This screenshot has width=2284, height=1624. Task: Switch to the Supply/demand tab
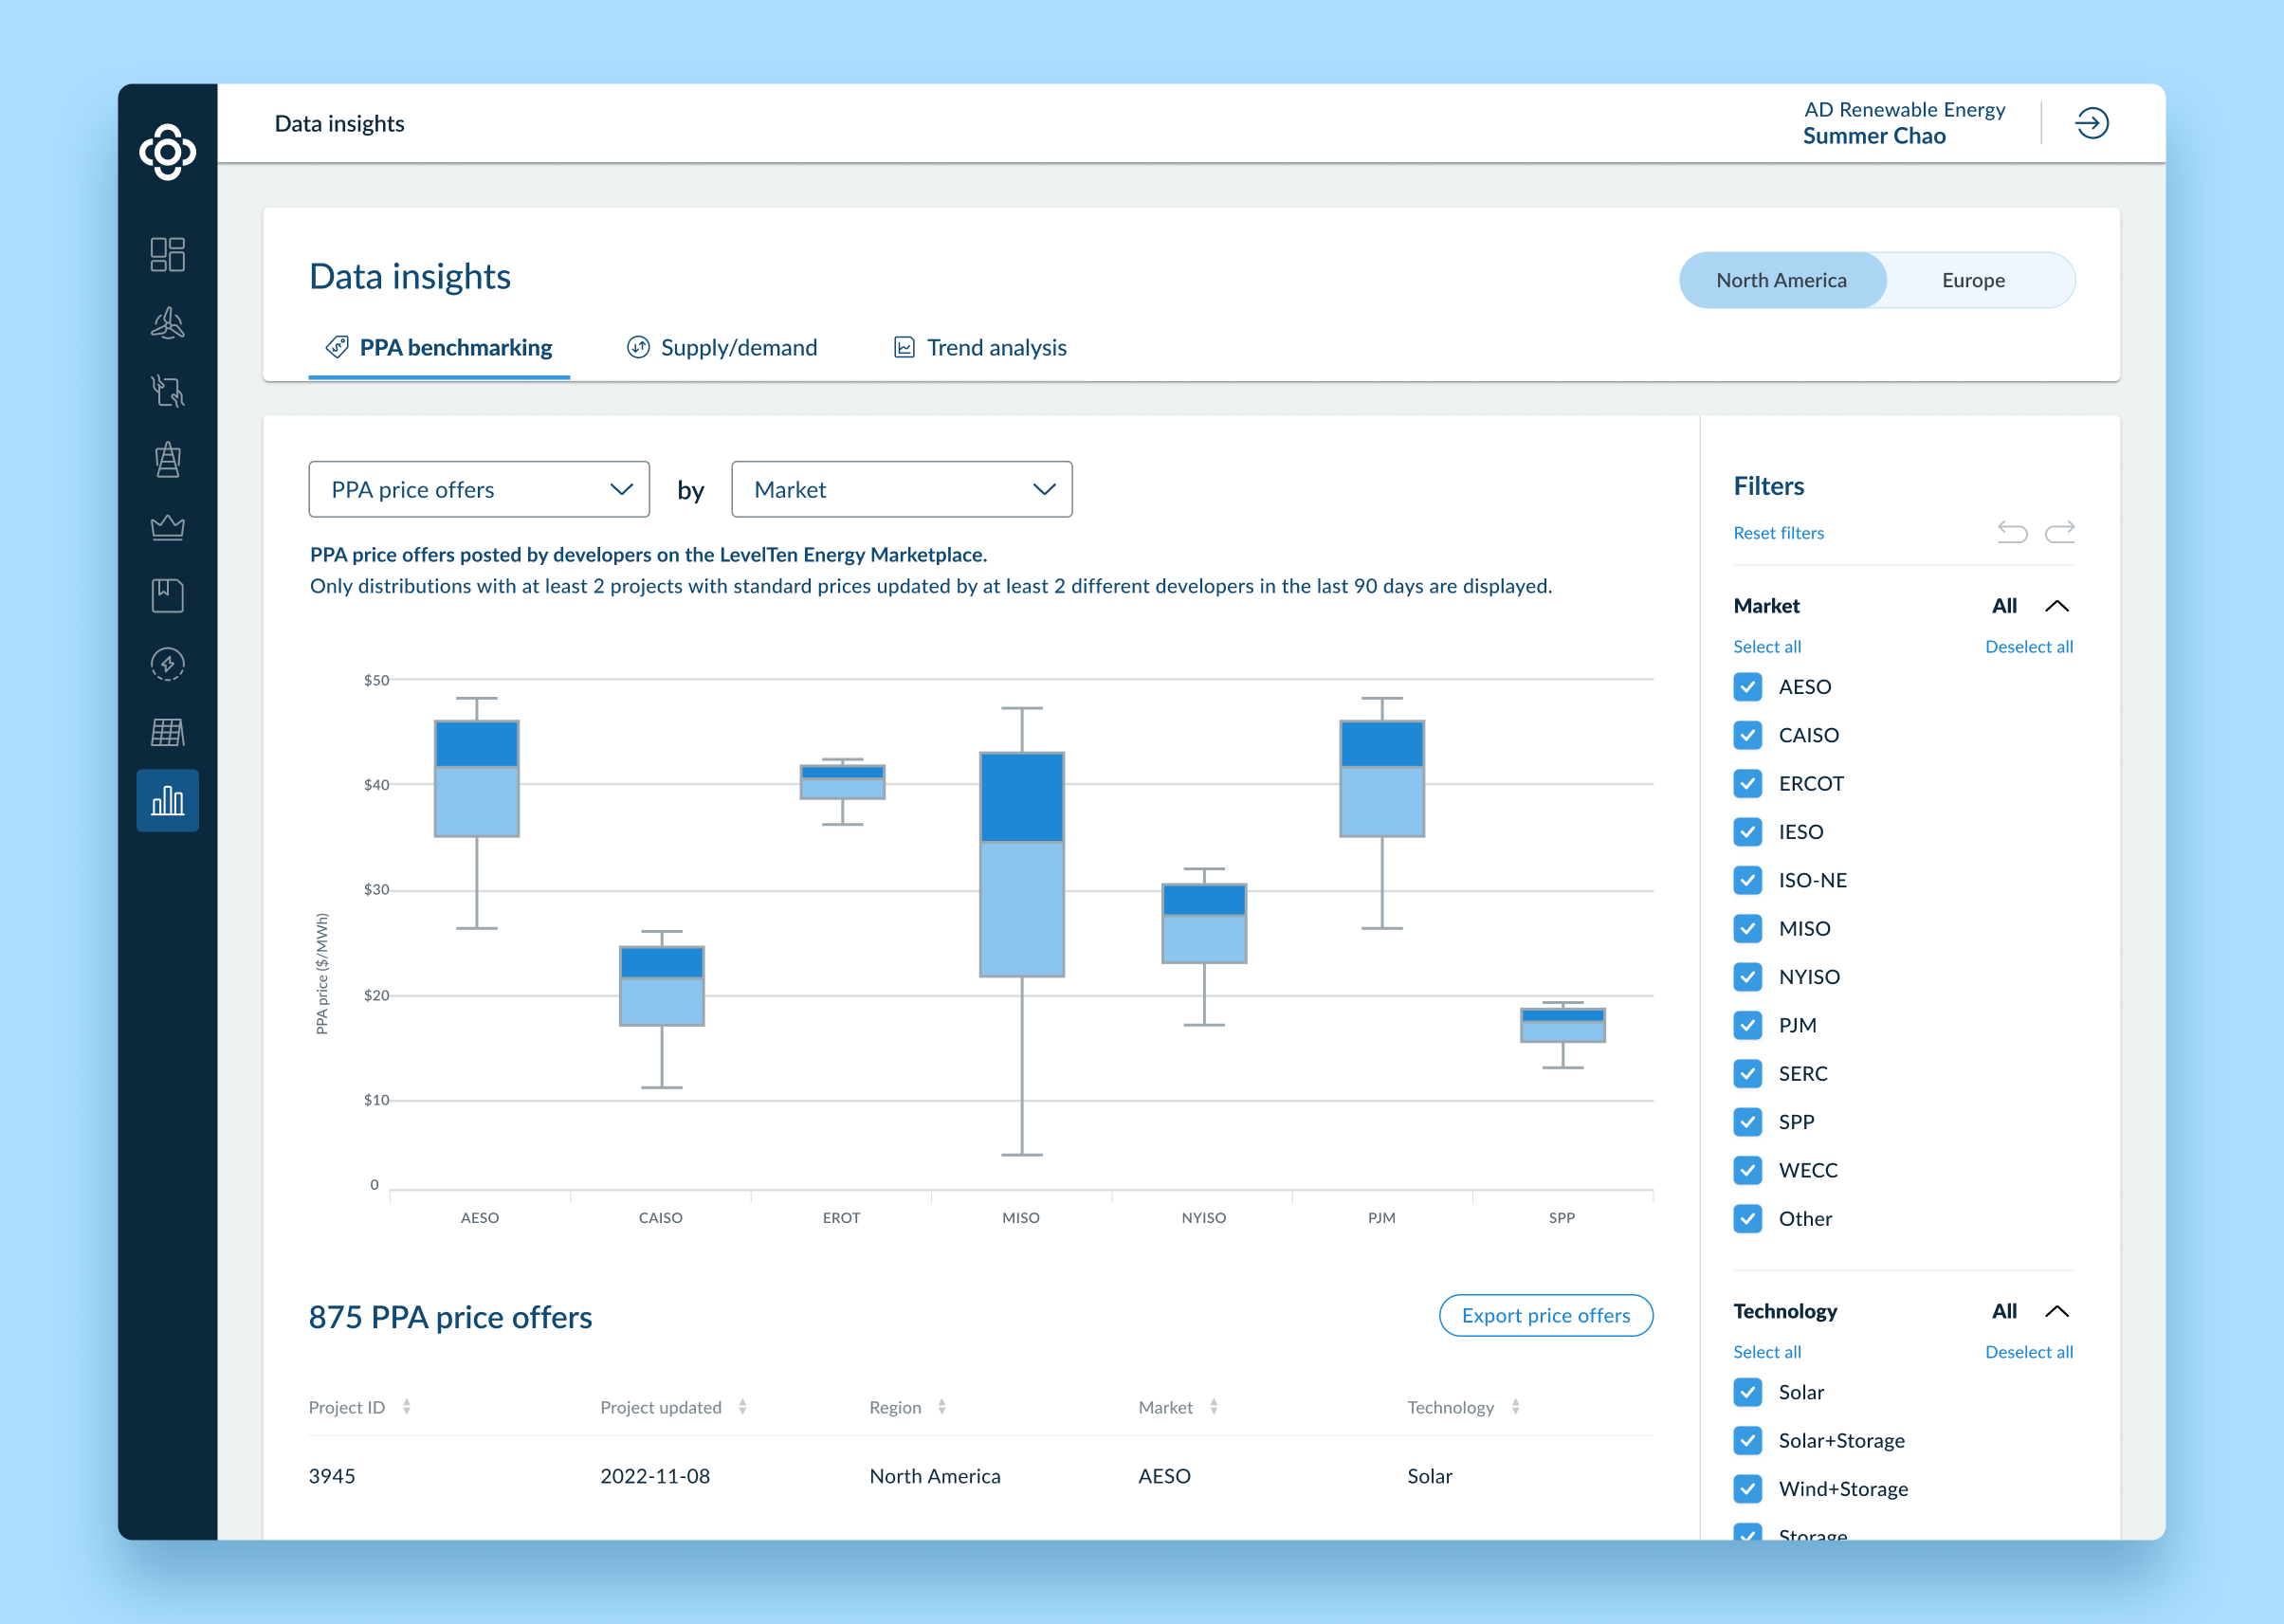pos(721,347)
